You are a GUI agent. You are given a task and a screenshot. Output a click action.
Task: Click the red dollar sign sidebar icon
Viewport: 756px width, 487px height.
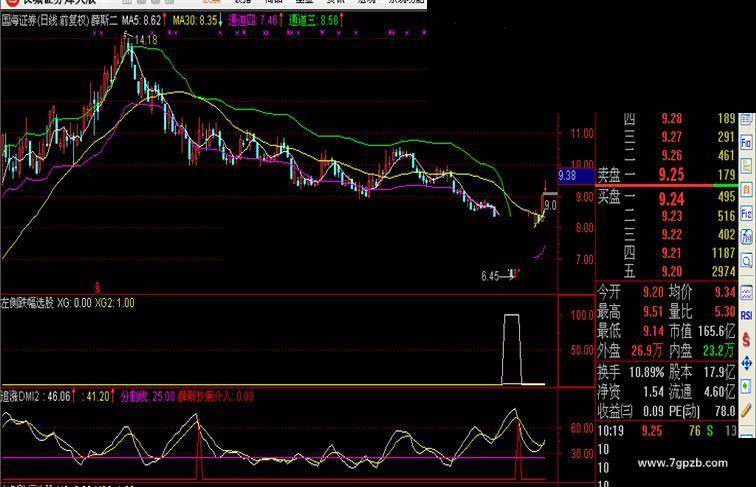click(x=746, y=339)
